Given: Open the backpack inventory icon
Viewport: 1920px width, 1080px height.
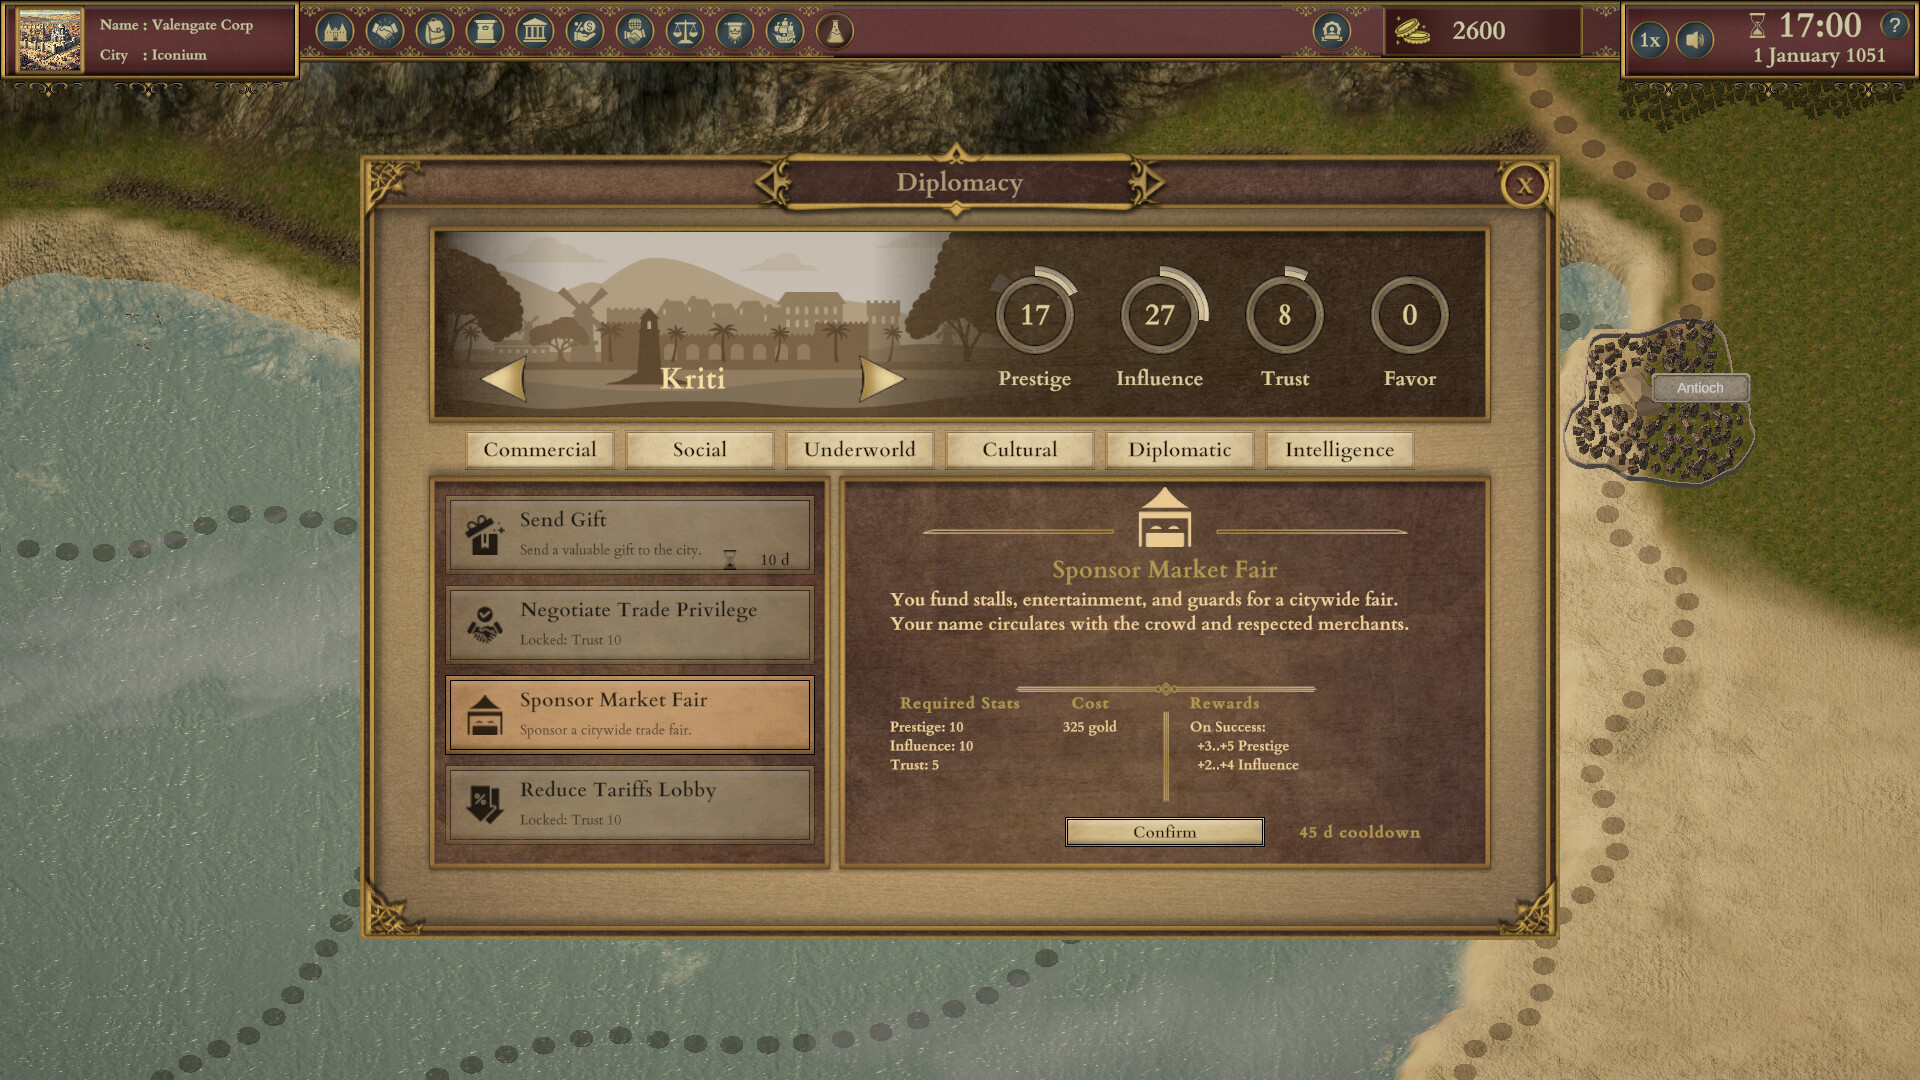Looking at the screenshot, I should tap(435, 32).
